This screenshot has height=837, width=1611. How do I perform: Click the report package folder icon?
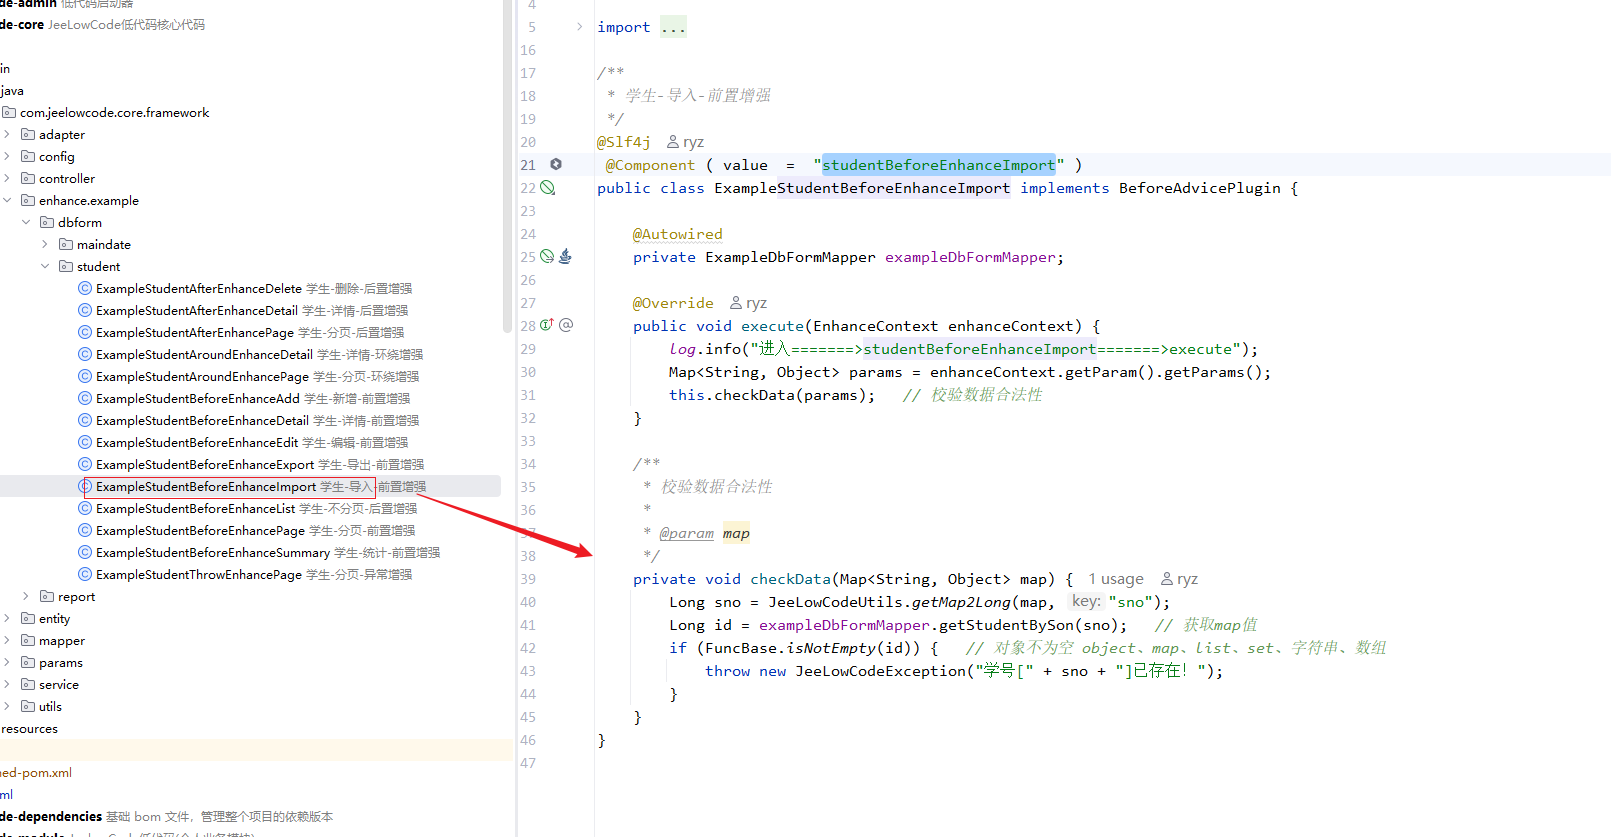click(x=47, y=596)
